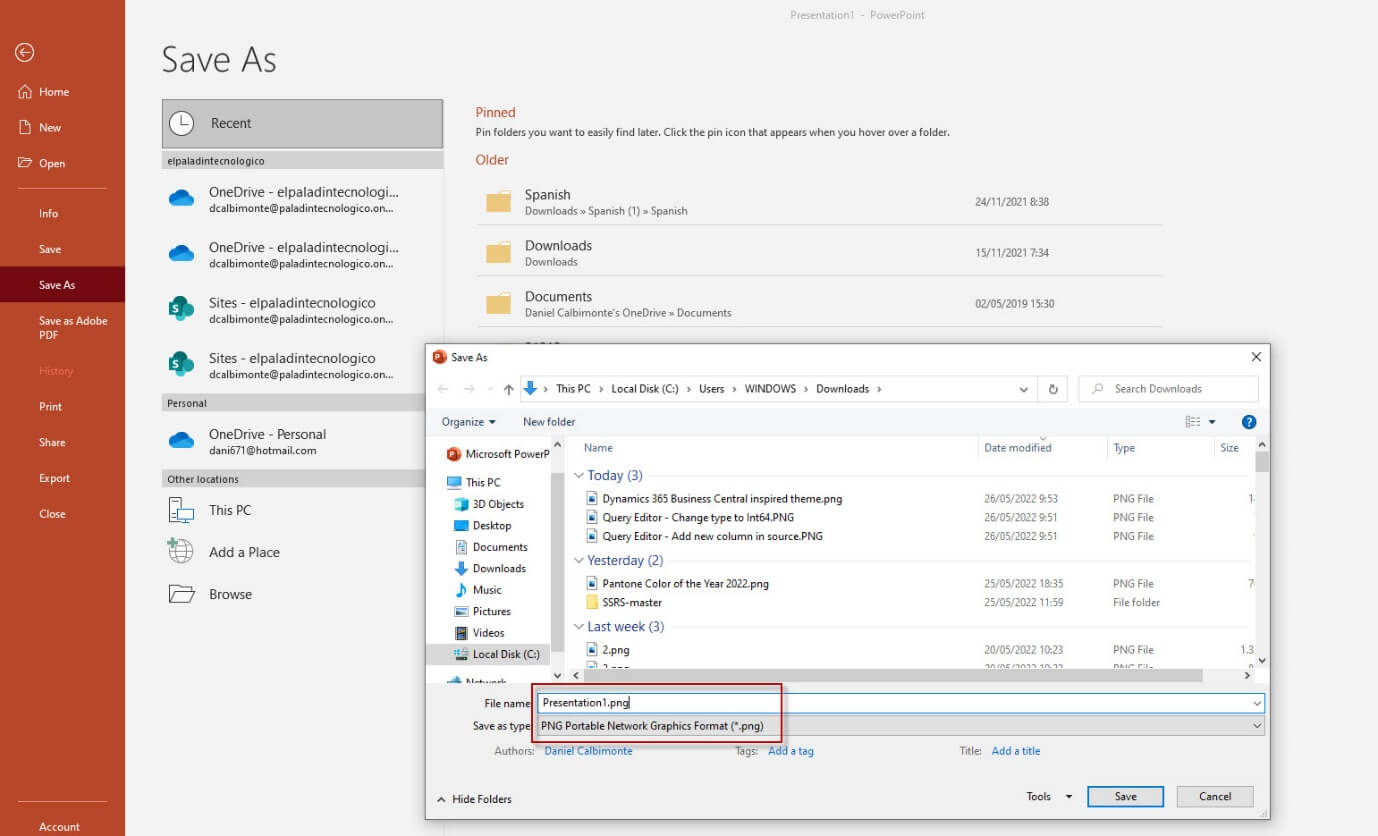
Task: Select Save in the backstage sidebar
Action: 50,250
